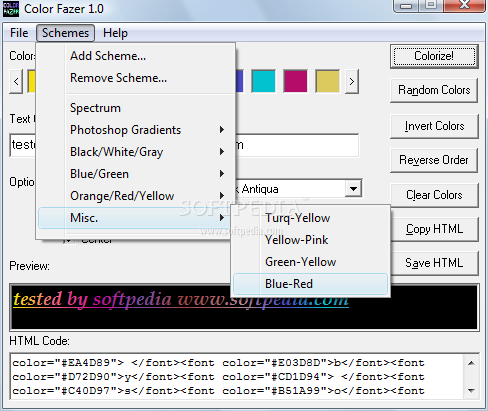Expand Blue/Green submenu
Viewport: 488px width, 411px height.
coord(137,174)
